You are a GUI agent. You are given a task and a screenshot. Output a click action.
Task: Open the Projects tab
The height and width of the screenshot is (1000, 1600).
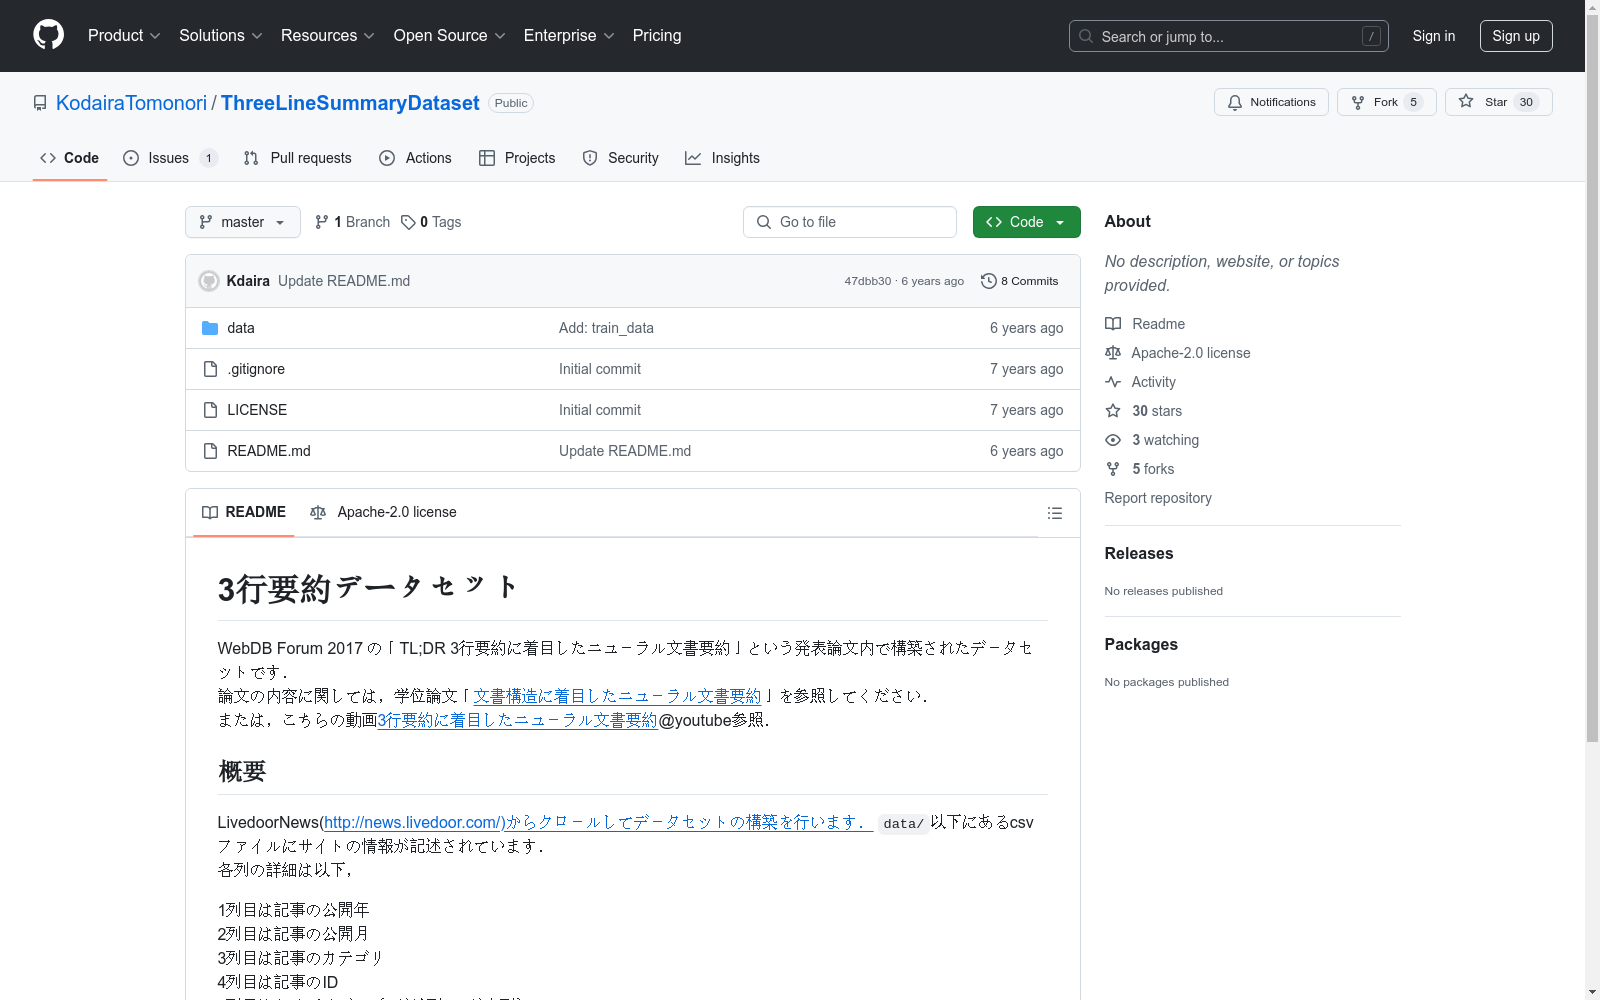pos(517,158)
